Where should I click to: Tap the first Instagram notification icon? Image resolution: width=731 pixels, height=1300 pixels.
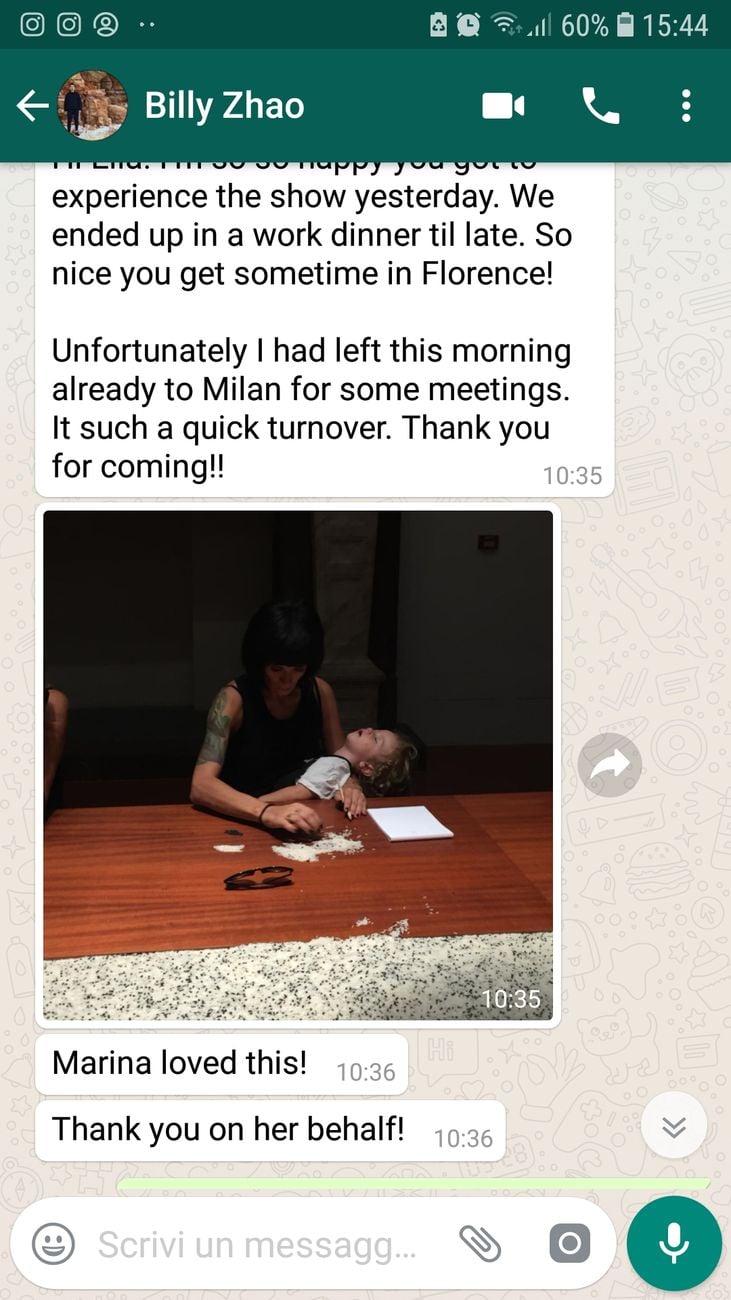pyautogui.click(x=32, y=24)
